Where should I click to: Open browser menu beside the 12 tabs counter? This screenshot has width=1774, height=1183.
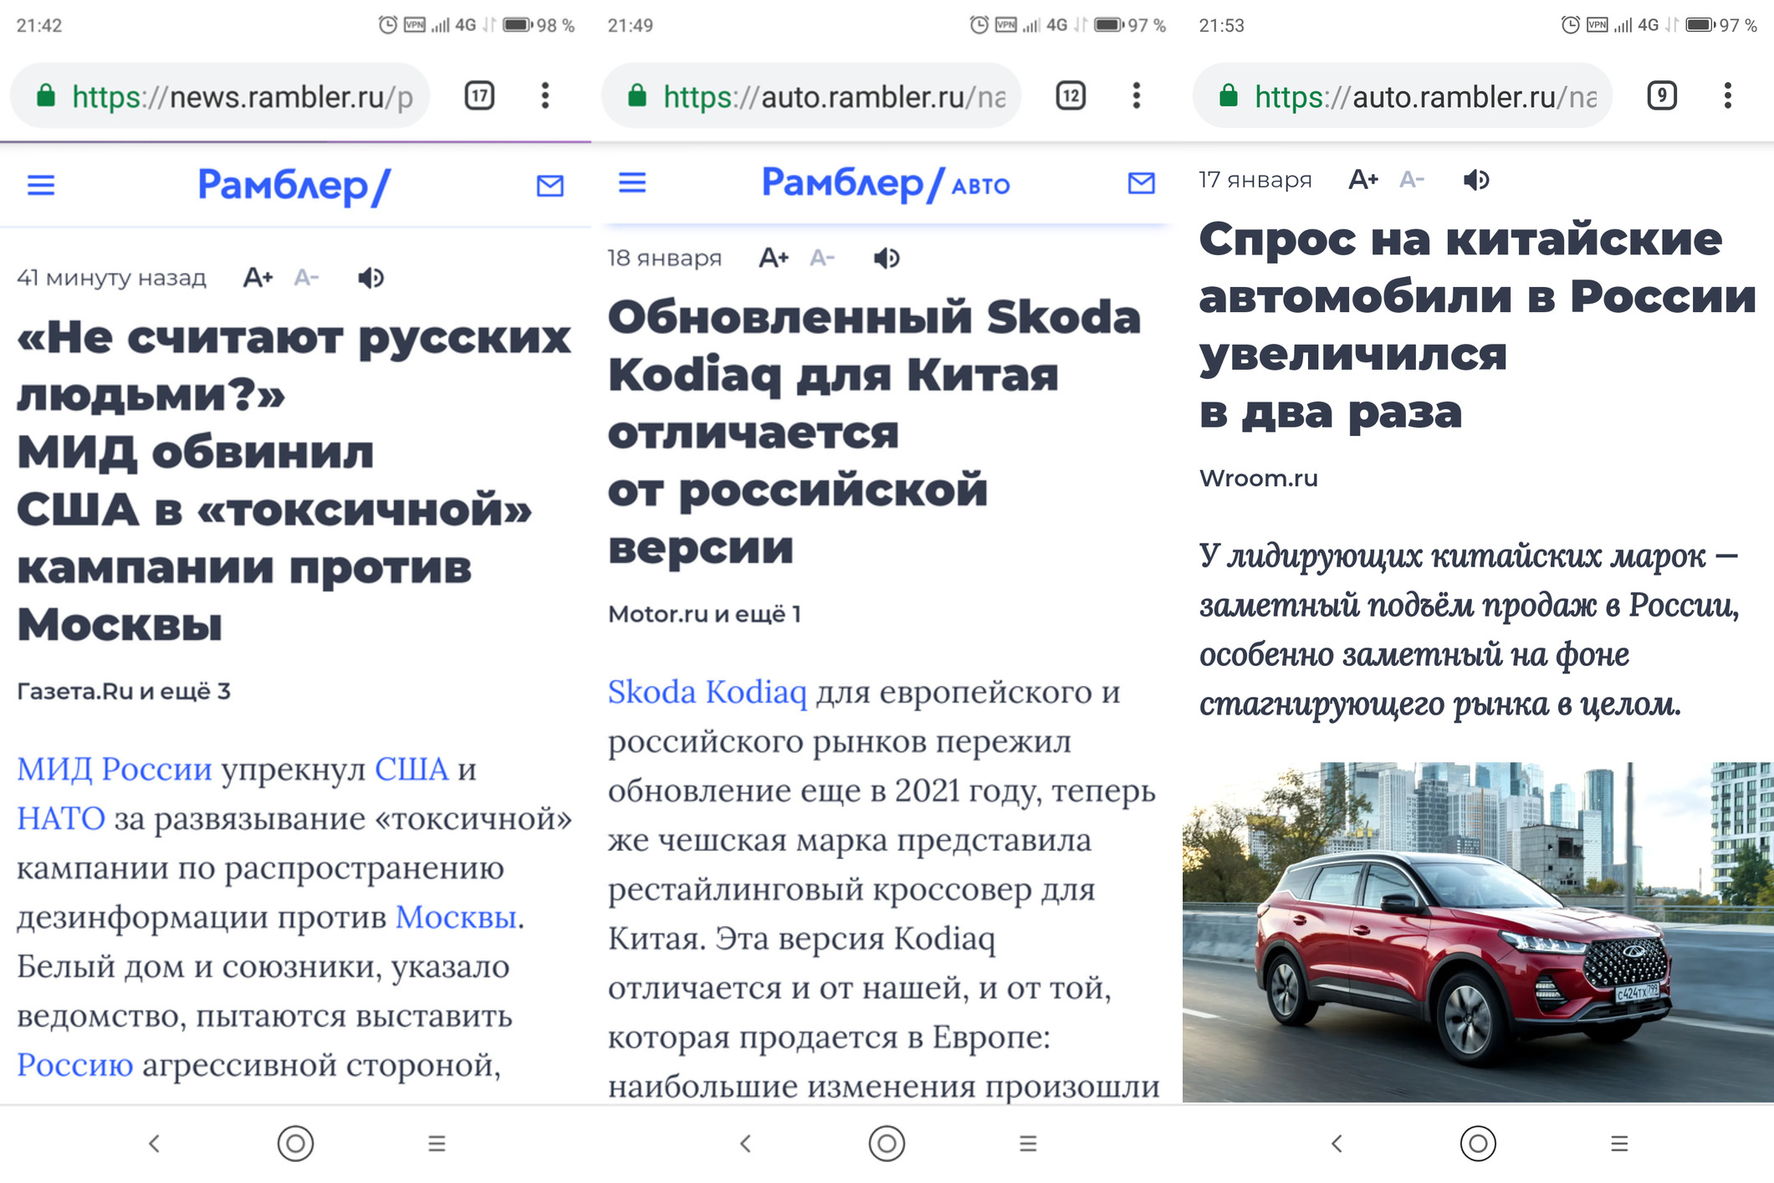[1136, 96]
